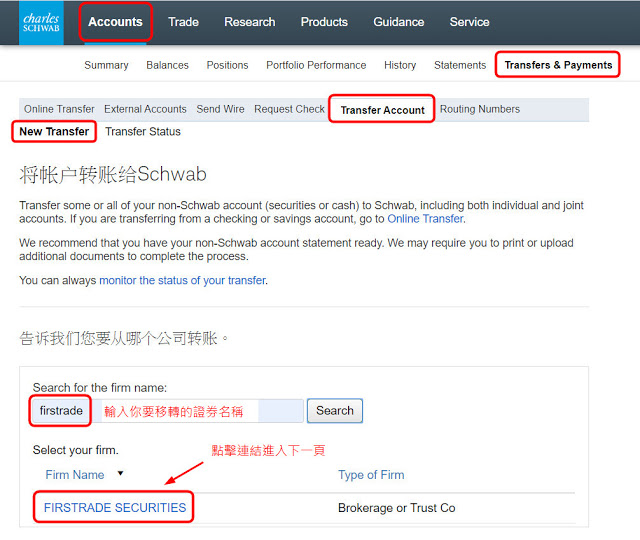Viewport: 640px width, 540px height.
Task: Click 'Brokerage or Trust Co' cell
Action: click(396, 508)
